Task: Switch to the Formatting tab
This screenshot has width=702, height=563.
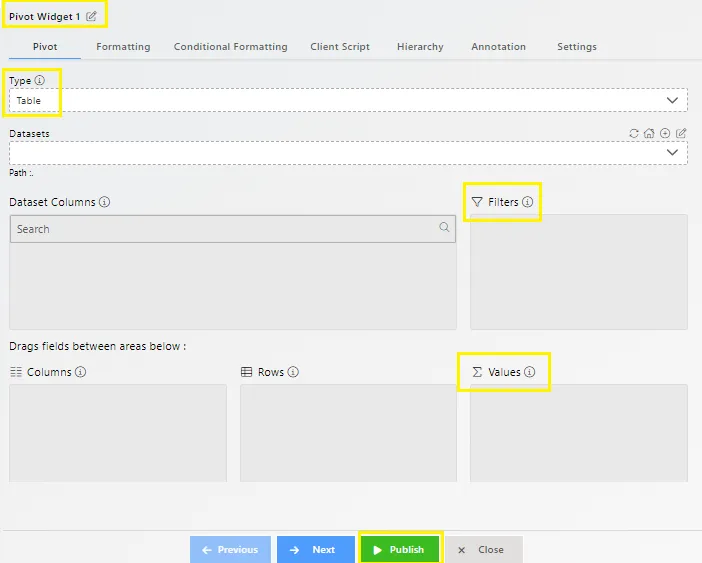Action: [x=123, y=47]
